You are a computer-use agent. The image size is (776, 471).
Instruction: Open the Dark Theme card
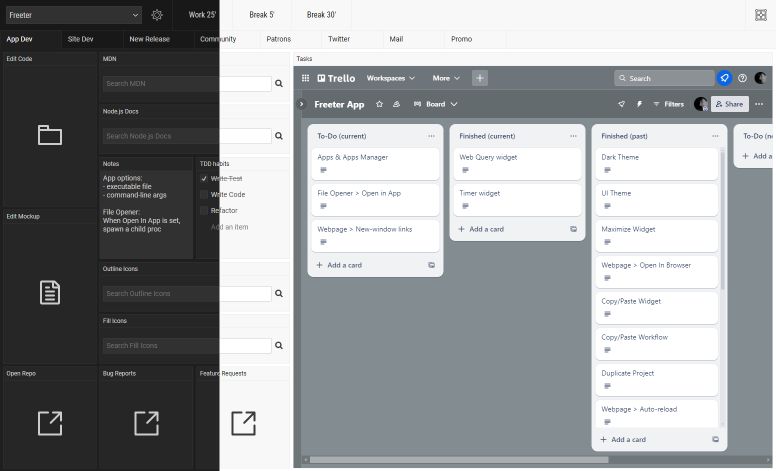(657, 164)
